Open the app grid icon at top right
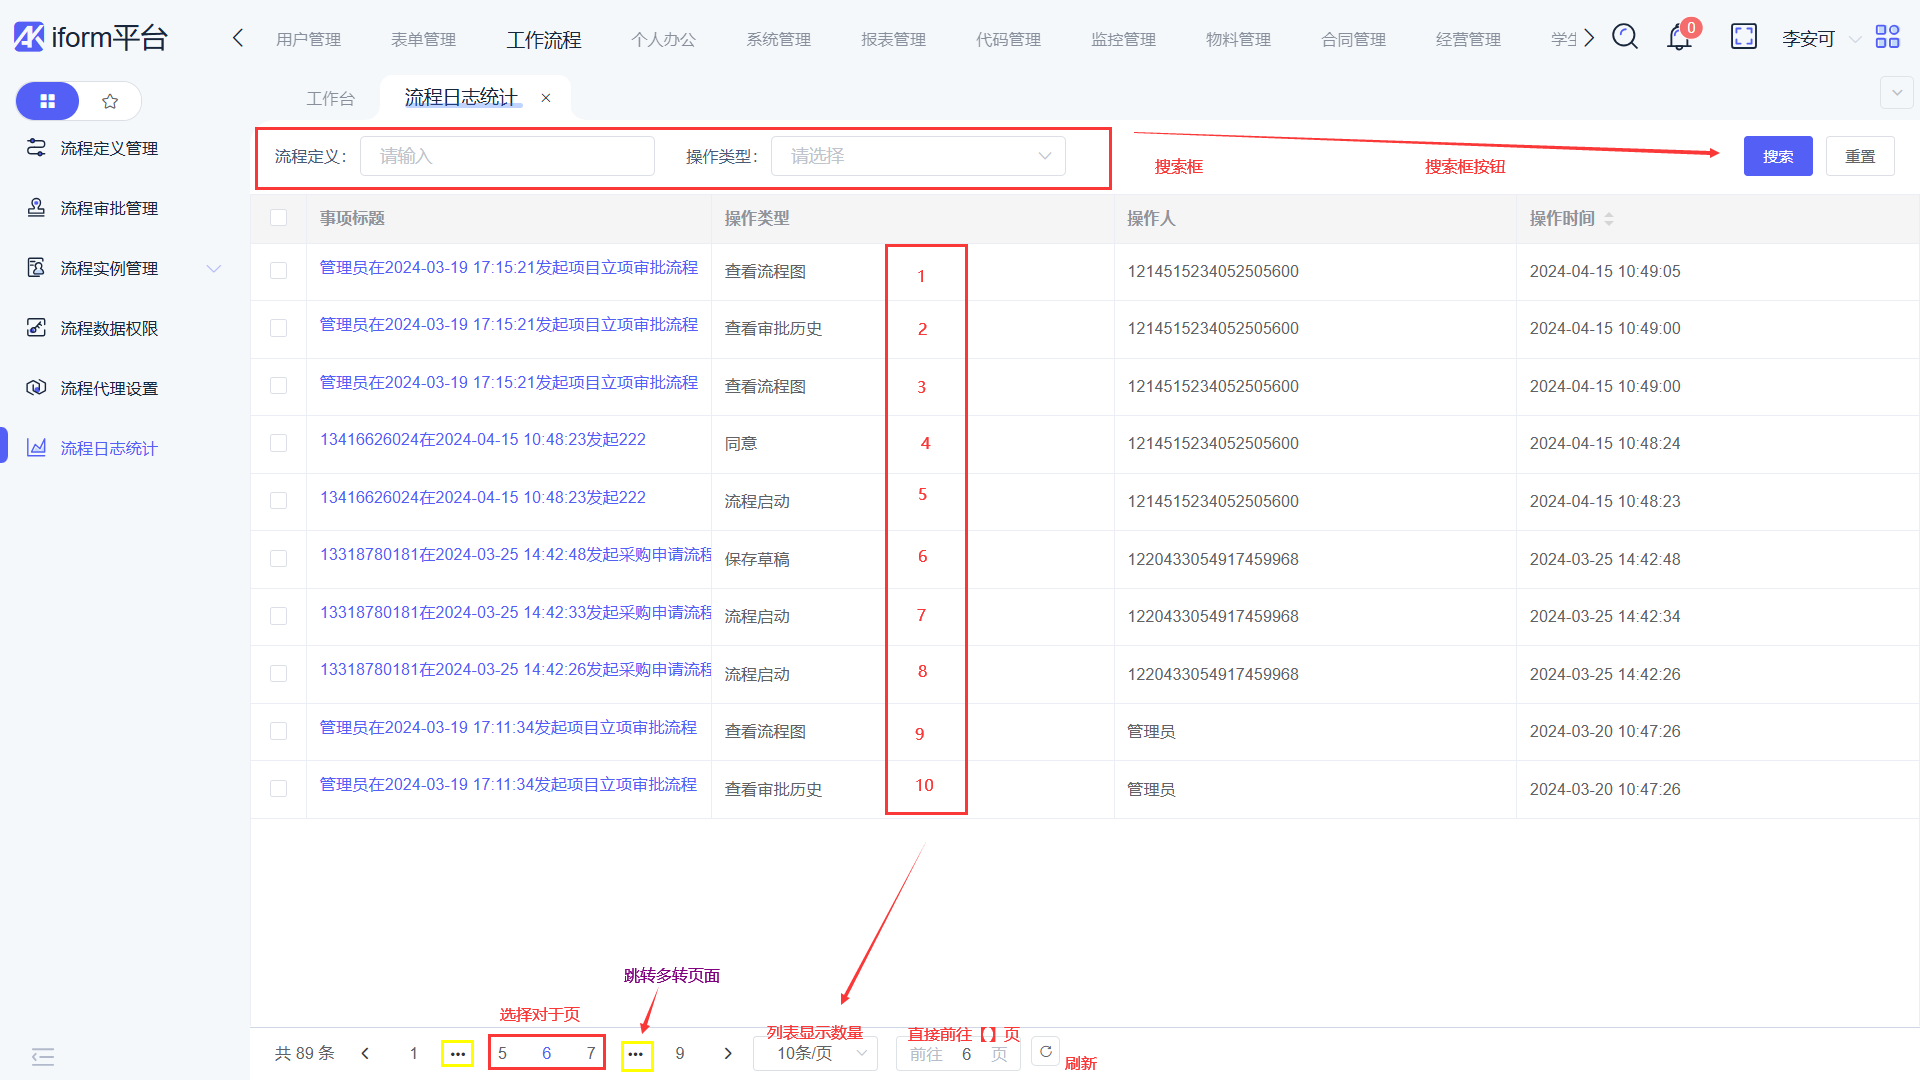Screen dimensions: 1920x1080 [x=1887, y=38]
